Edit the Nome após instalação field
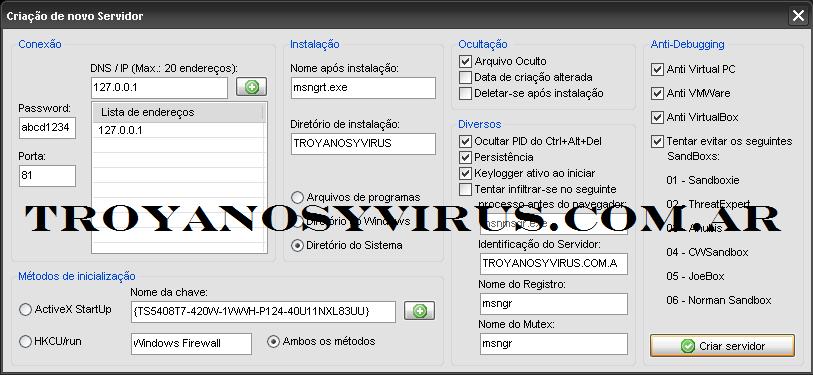 point(363,88)
